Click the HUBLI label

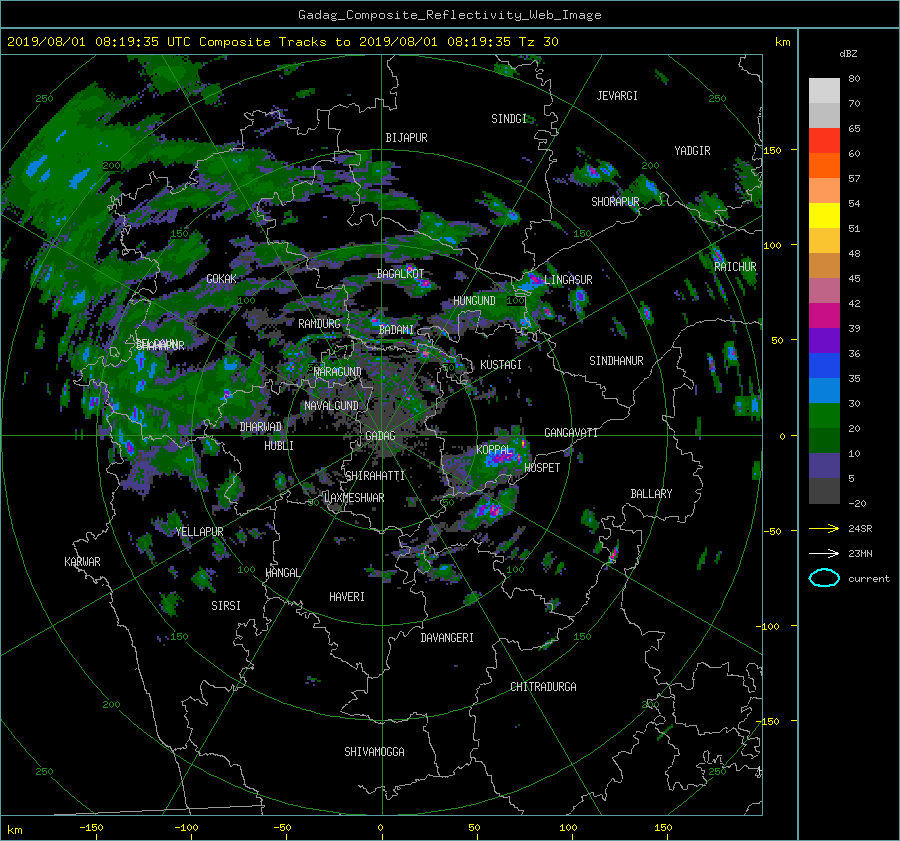[x=278, y=446]
